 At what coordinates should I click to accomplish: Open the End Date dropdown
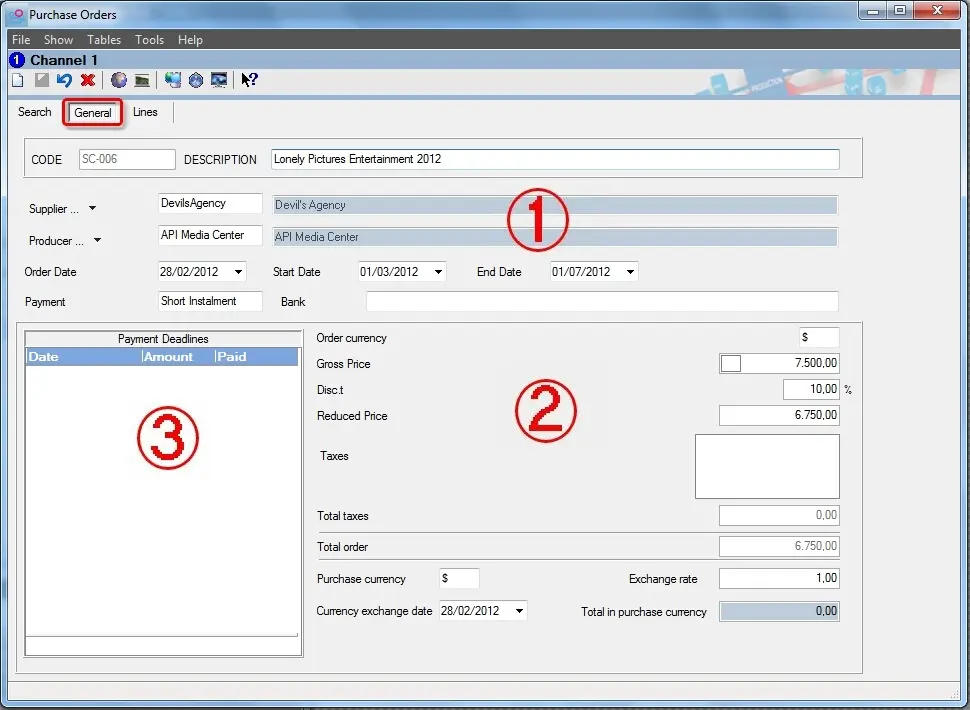630,272
